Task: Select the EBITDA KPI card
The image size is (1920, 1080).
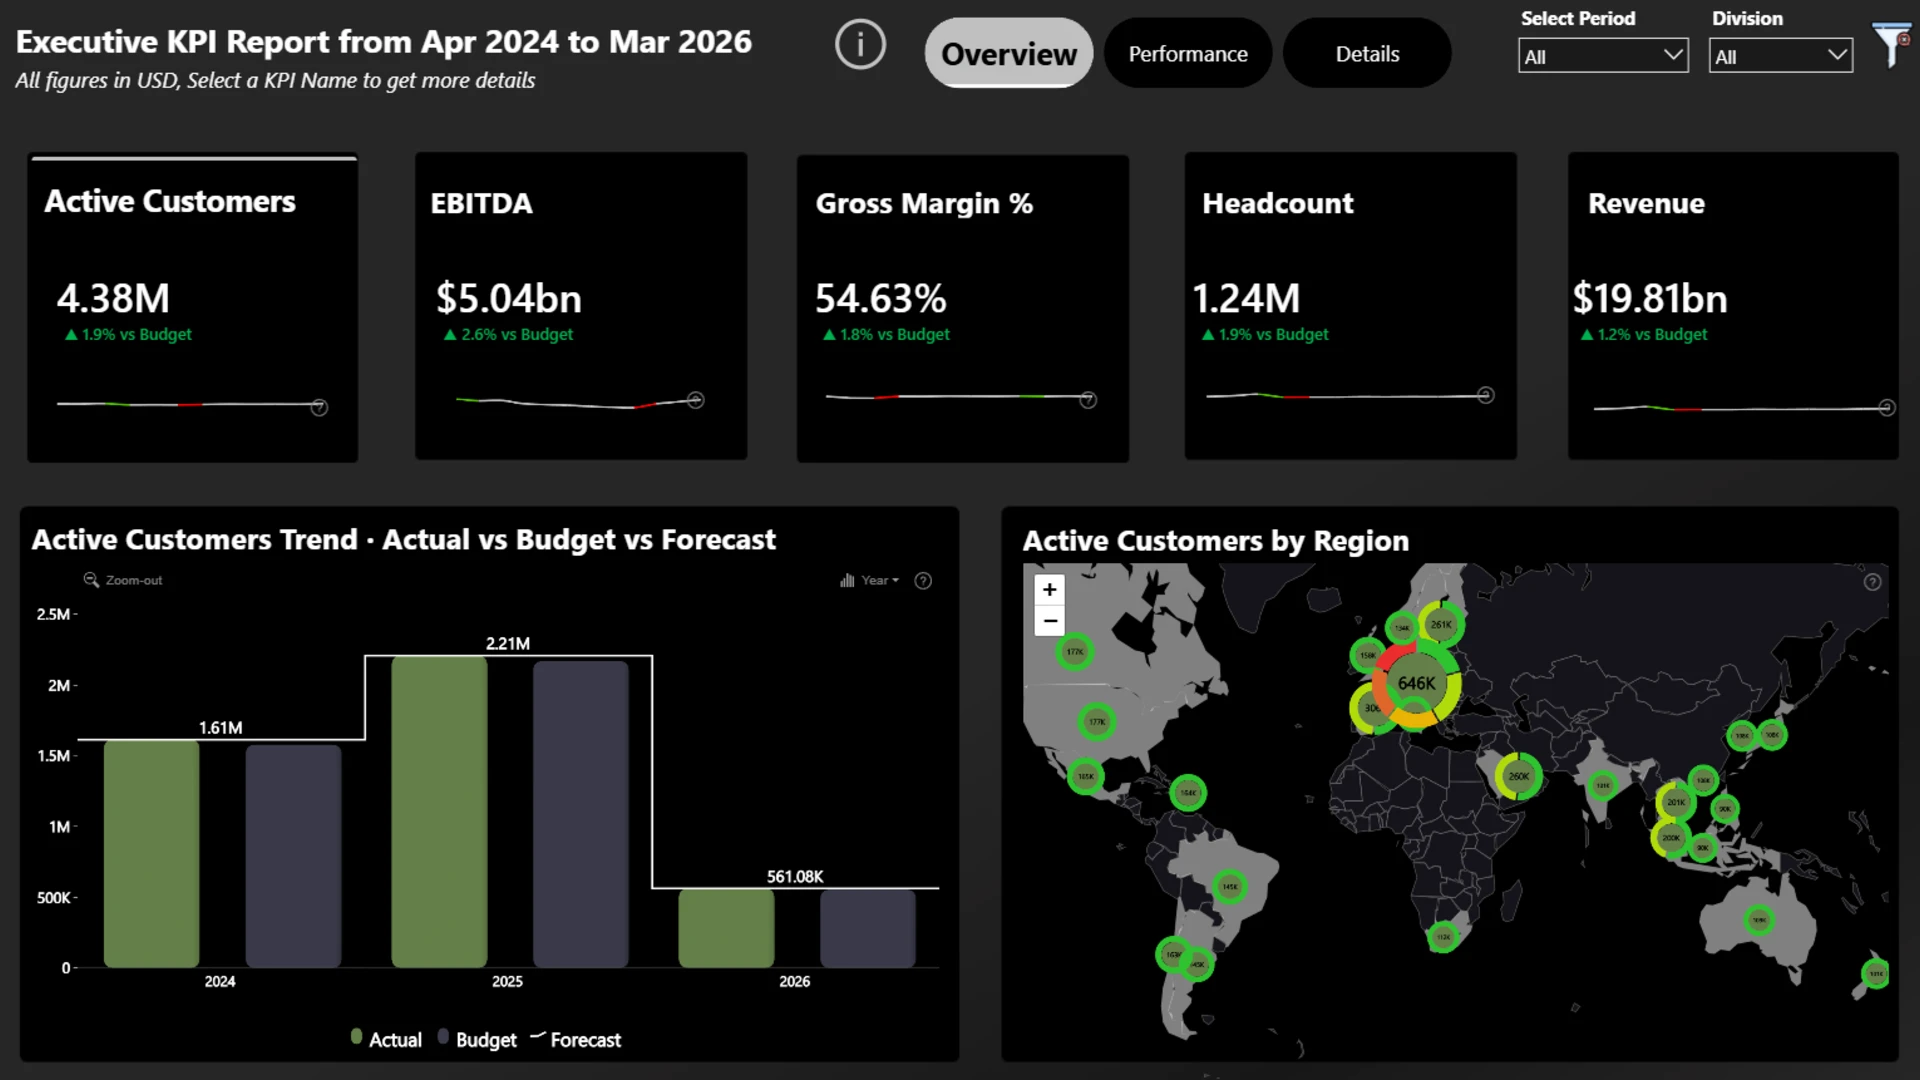Action: (x=580, y=305)
